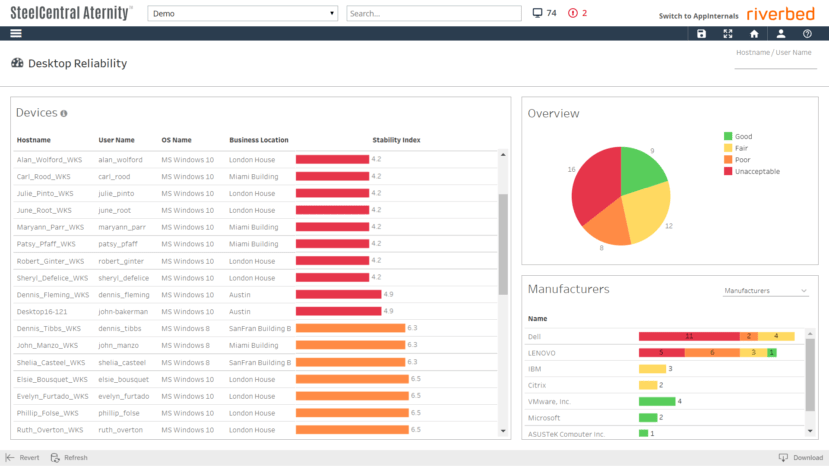
Task: Select Dennis_Tibbs_WKS hostname
Action: [x=49, y=328]
